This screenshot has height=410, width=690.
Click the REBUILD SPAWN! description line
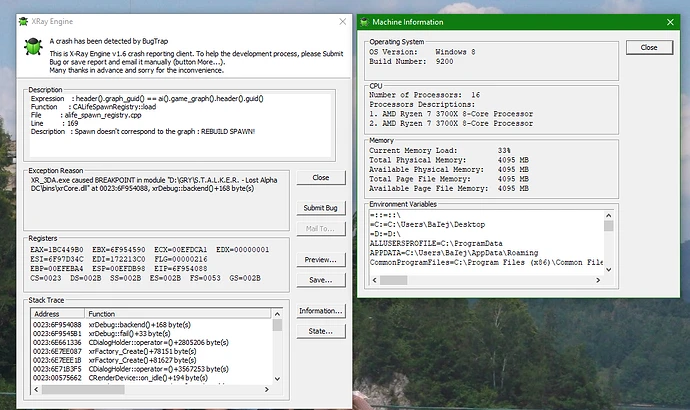point(143,132)
